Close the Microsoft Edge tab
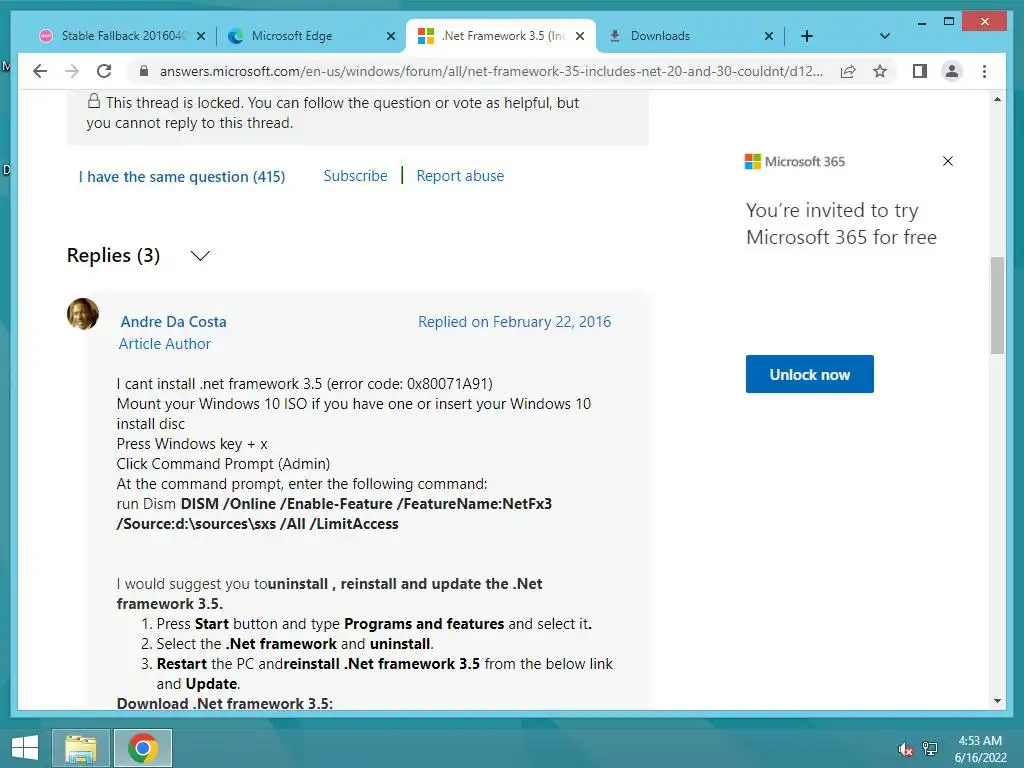Screen dimensions: 1024x768 click(x=391, y=36)
